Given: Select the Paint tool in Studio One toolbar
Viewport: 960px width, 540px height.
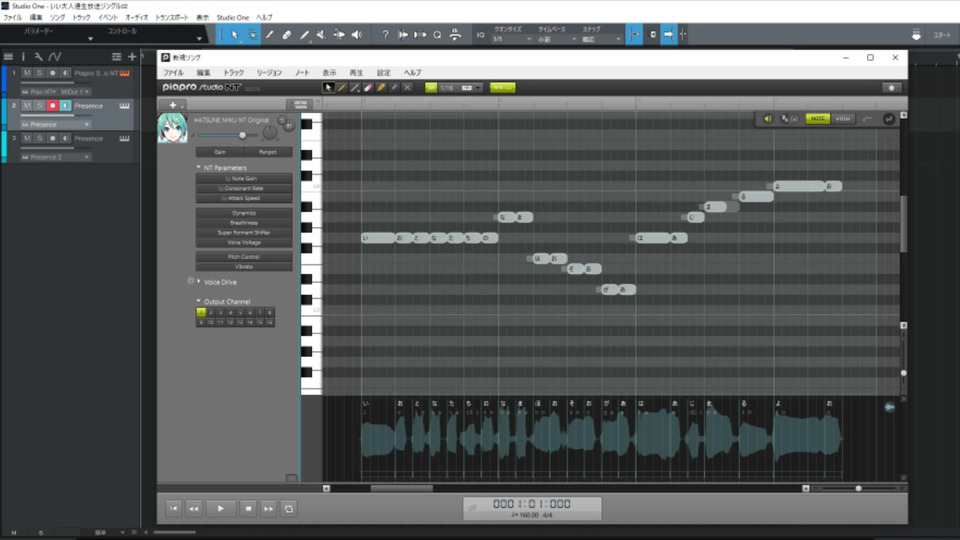Looking at the screenshot, I should tap(304, 35).
